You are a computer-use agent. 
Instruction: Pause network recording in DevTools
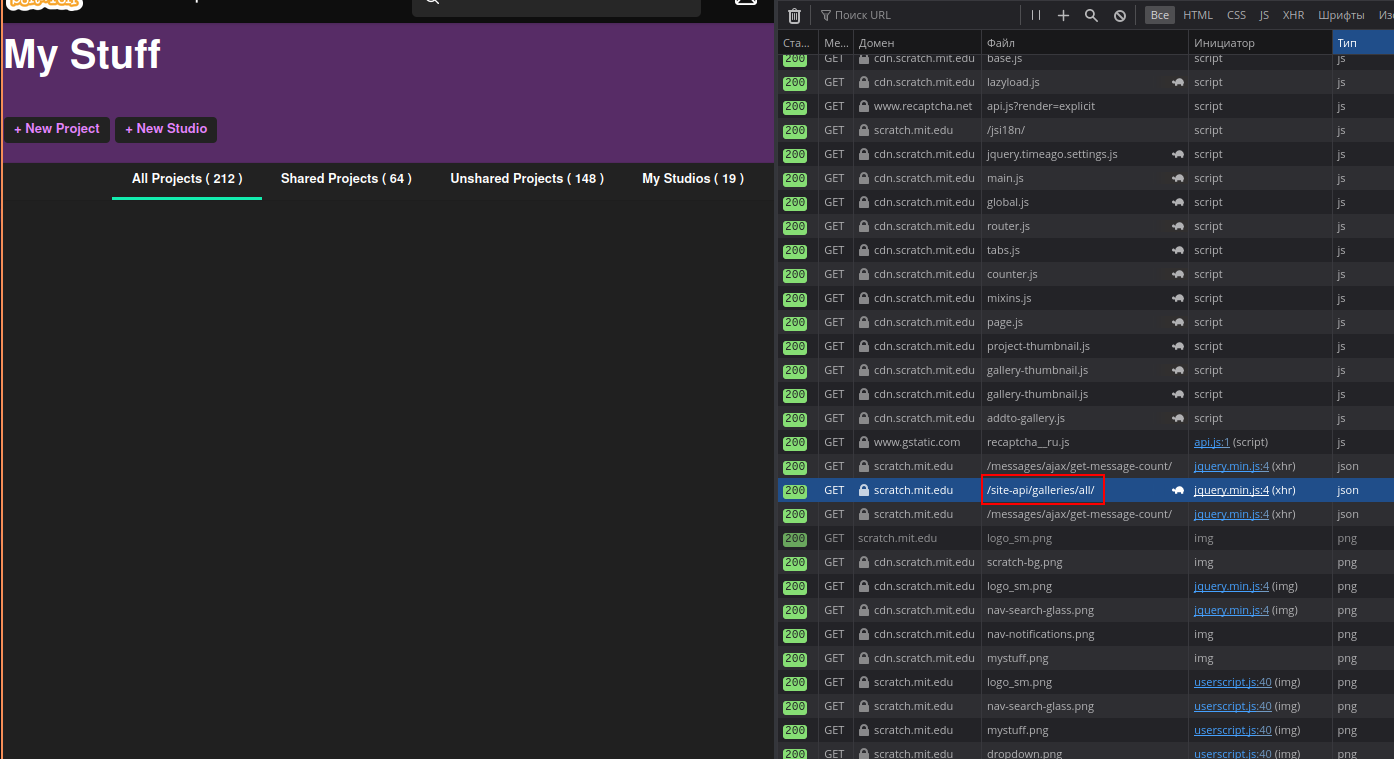pyautogui.click(x=1036, y=16)
